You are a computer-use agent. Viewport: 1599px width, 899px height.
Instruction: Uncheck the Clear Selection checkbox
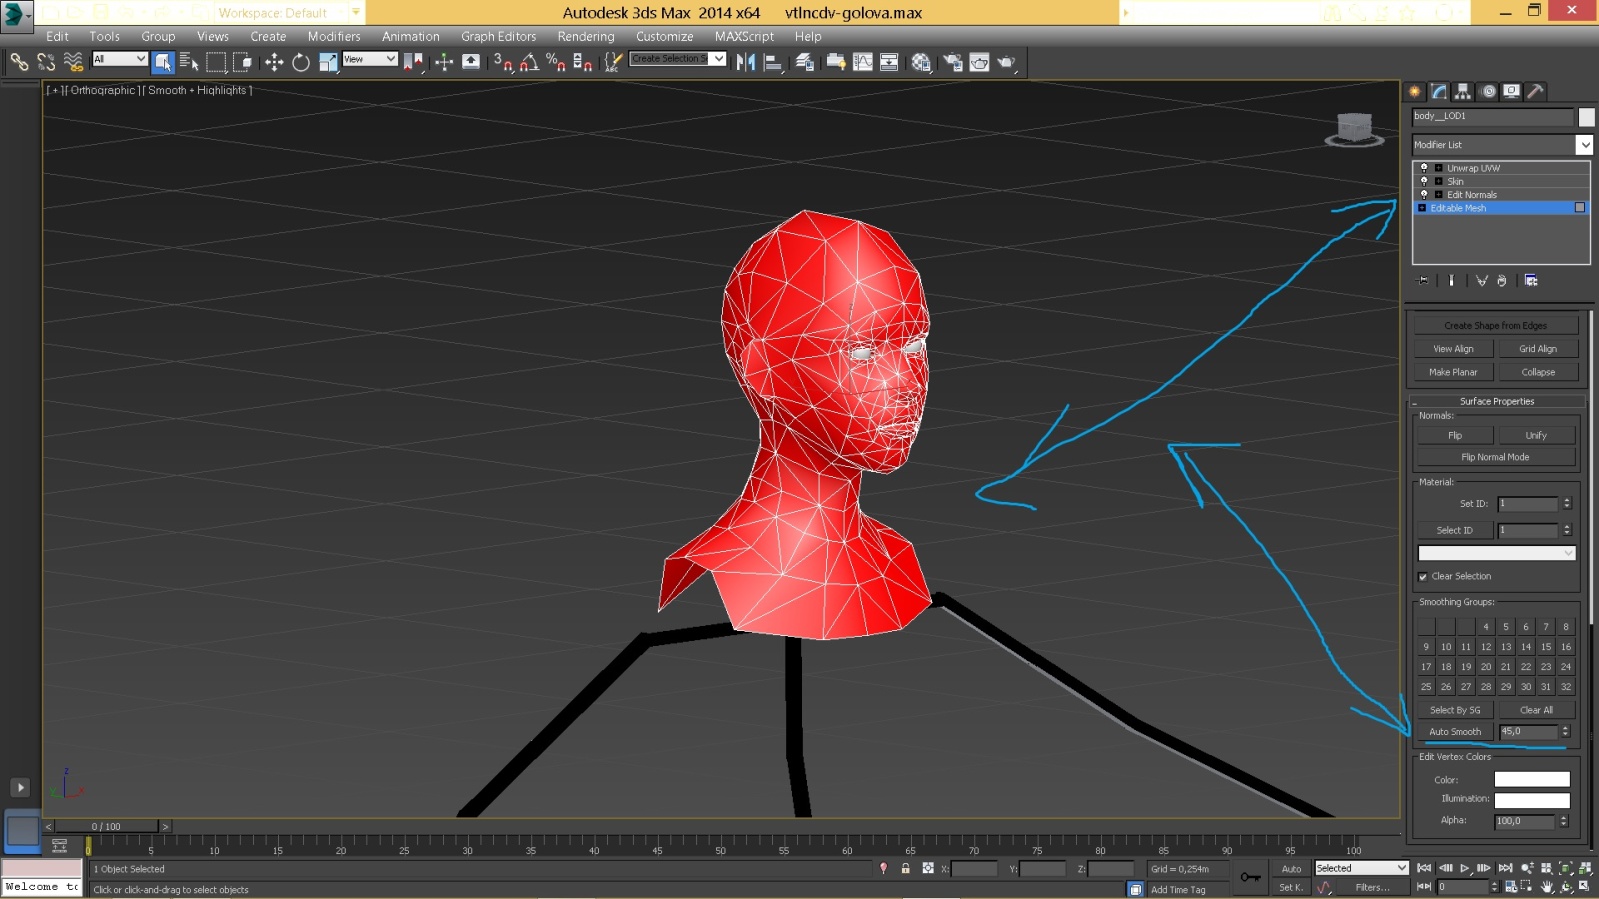(1423, 577)
